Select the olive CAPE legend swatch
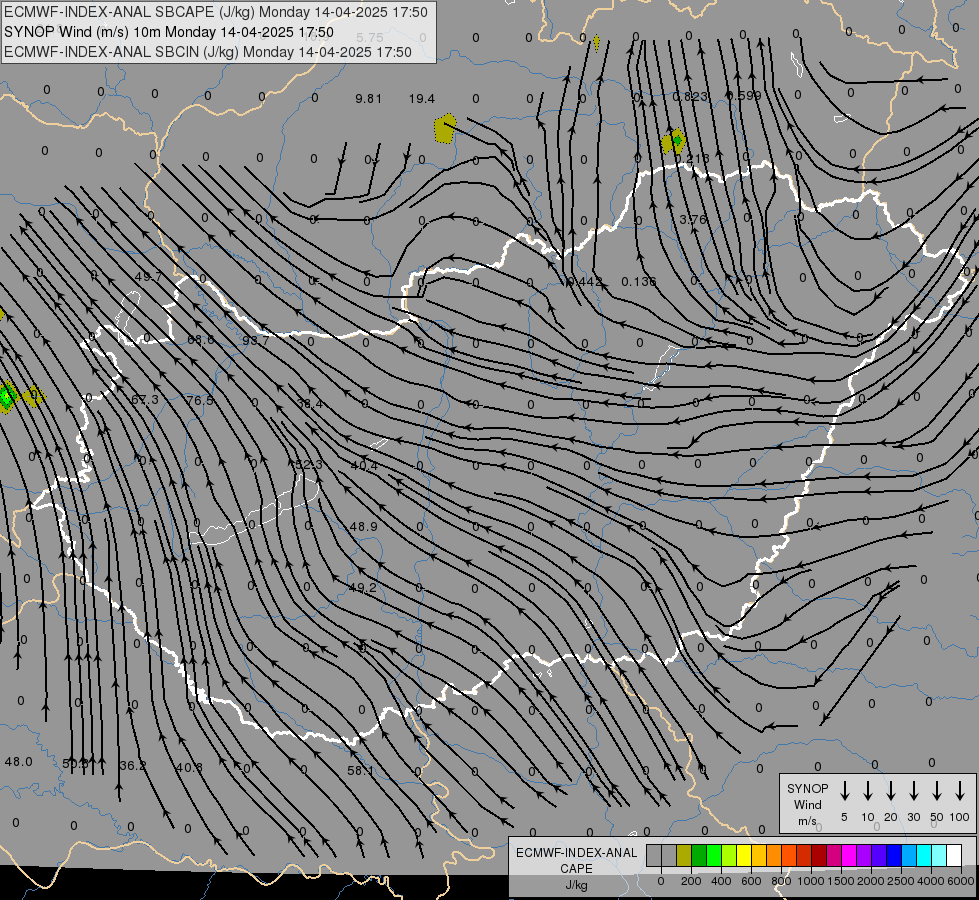 tap(684, 856)
